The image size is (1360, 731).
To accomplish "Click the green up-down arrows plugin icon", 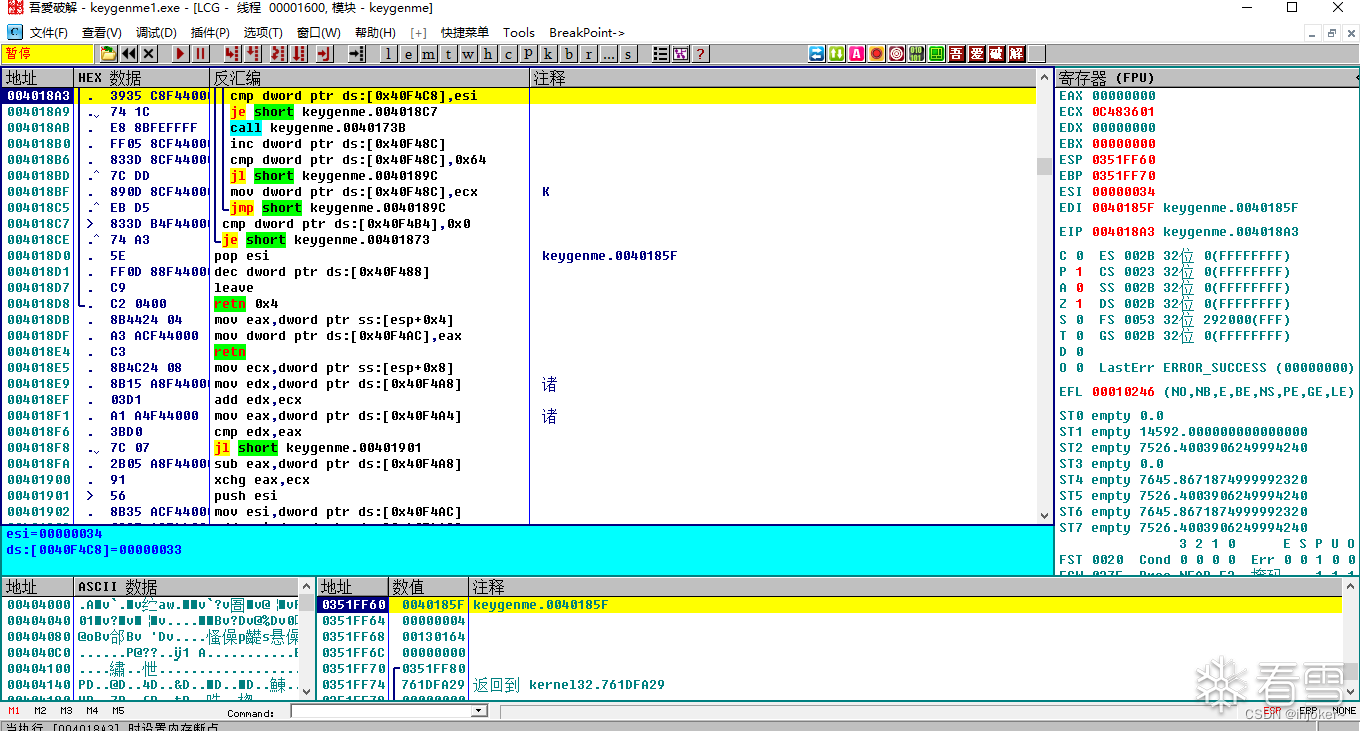I will 837,54.
